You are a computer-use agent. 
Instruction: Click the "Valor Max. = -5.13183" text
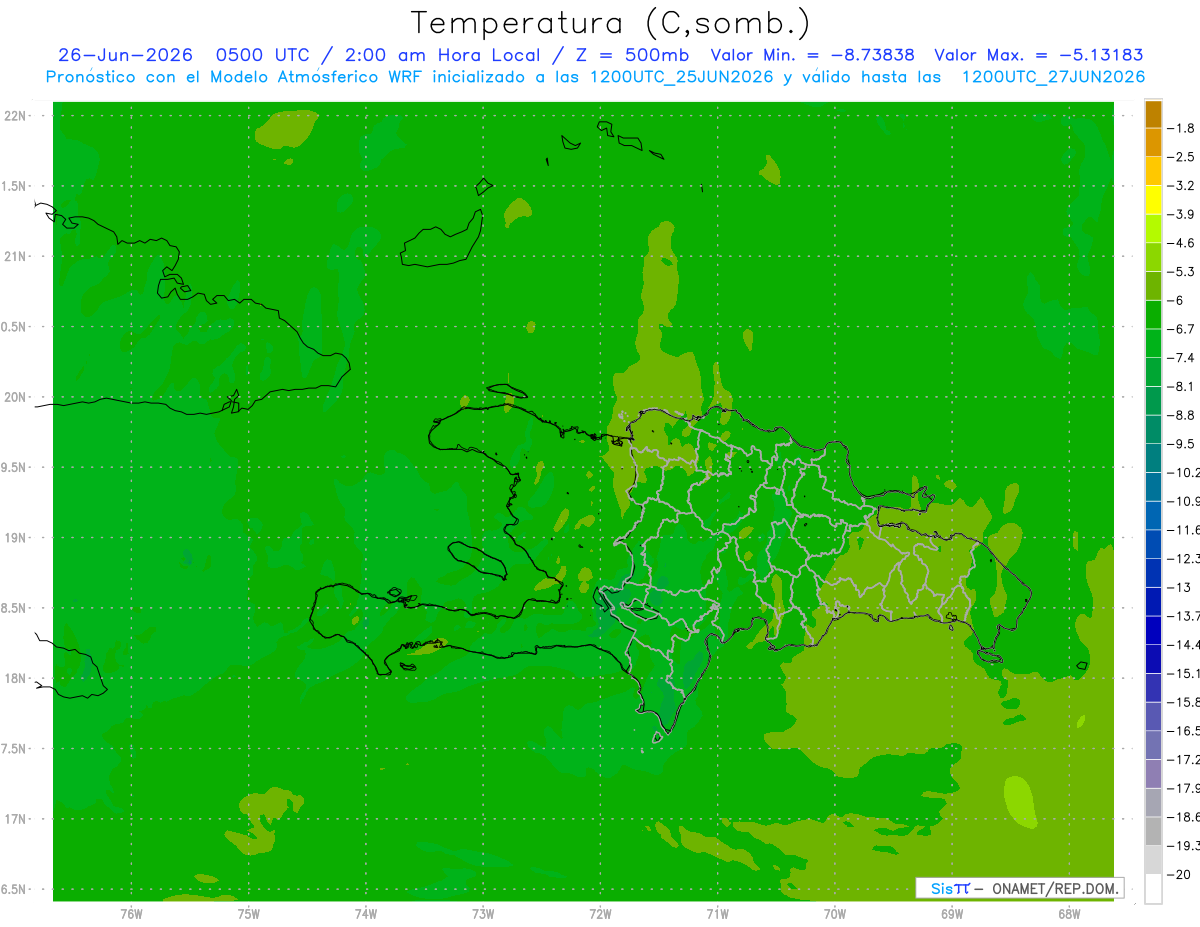[x=1038, y=56]
